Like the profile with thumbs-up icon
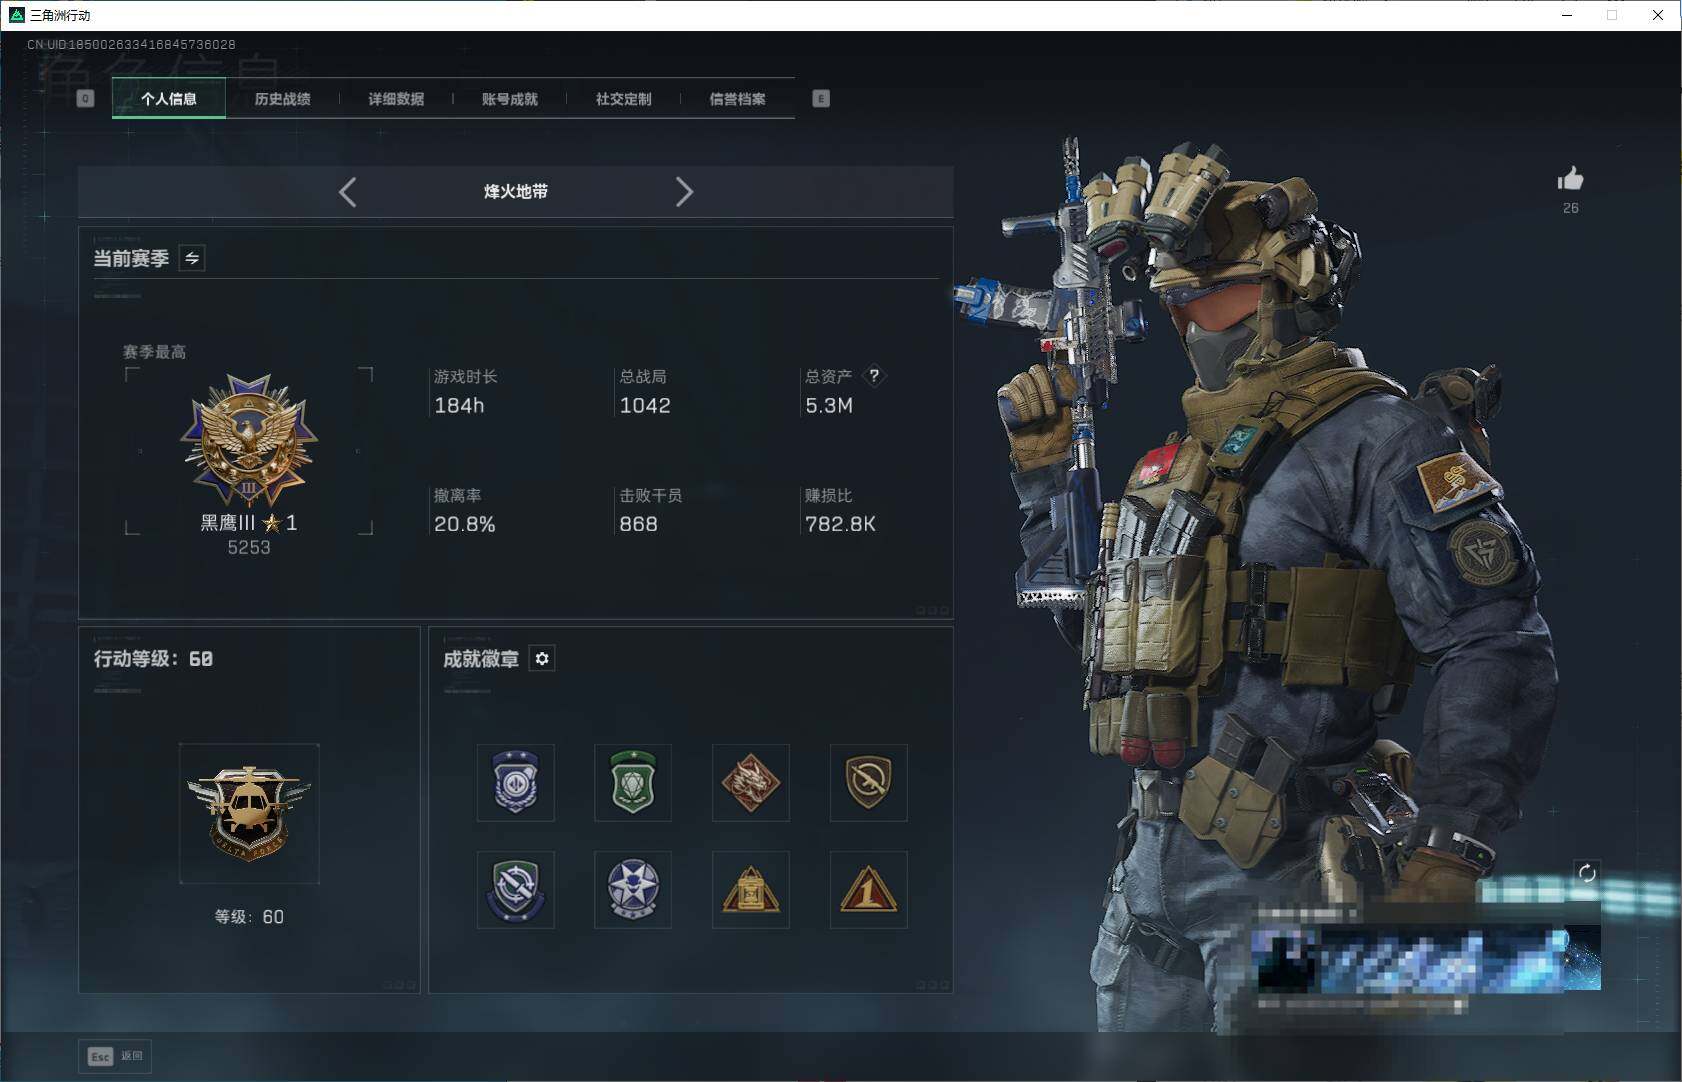 click(x=1570, y=179)
